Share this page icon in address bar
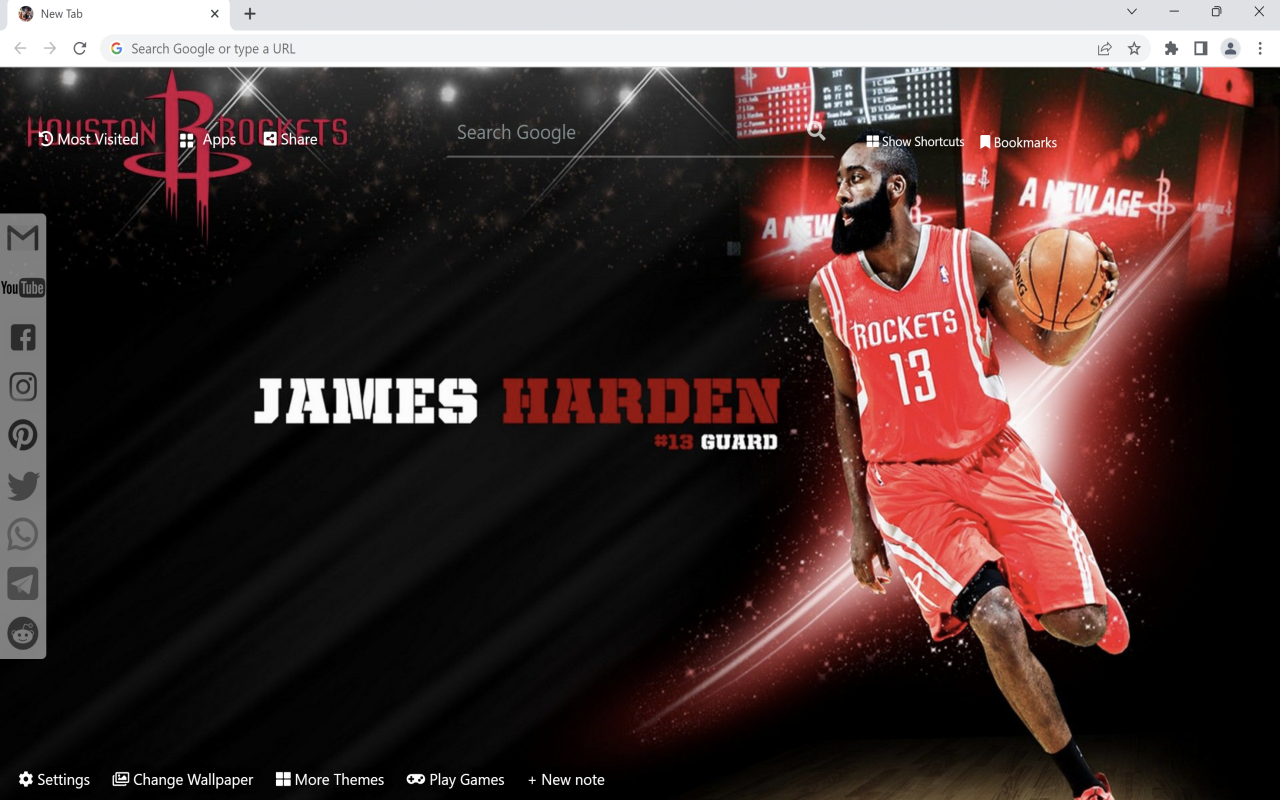This screenshot has width=1280, height=800. (1104, 48)
